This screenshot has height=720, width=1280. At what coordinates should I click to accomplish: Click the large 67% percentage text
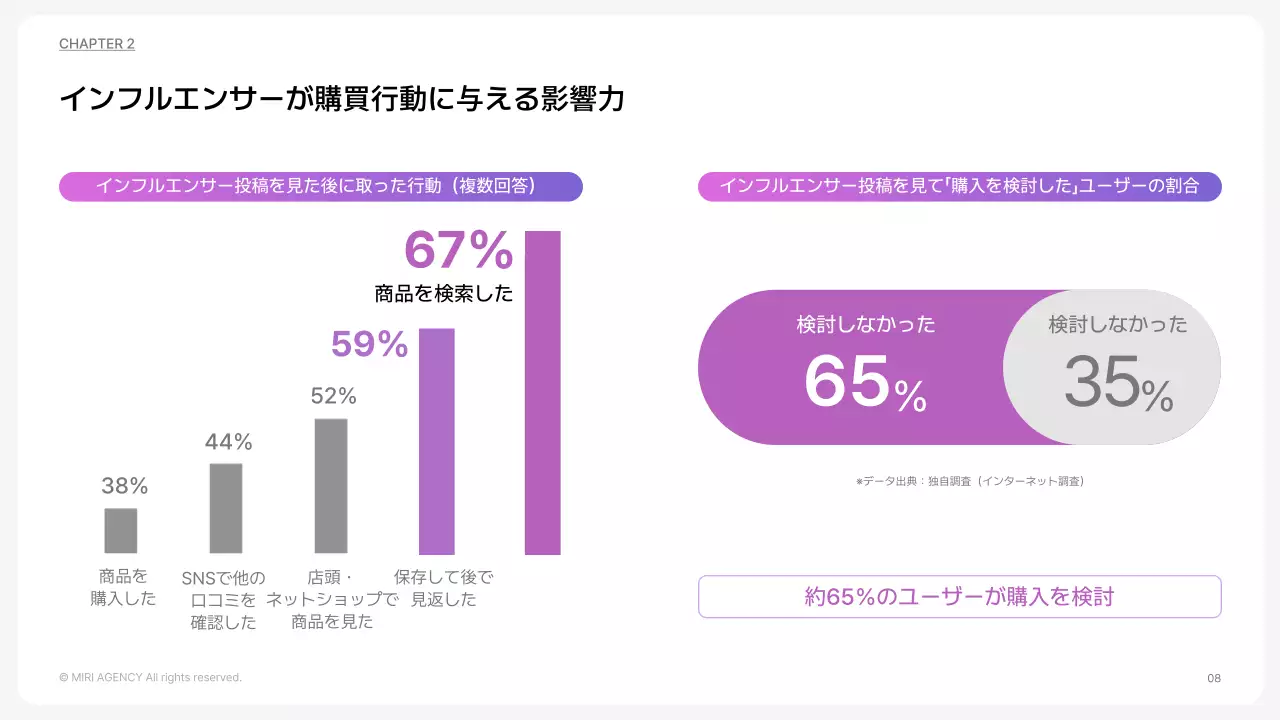[458, 251]
